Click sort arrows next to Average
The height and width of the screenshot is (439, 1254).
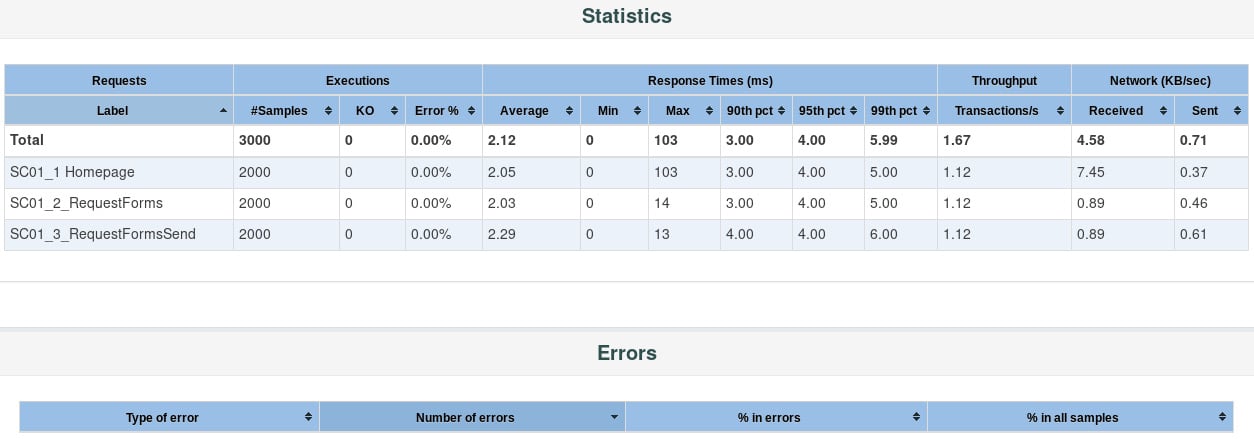coord(569,111)
